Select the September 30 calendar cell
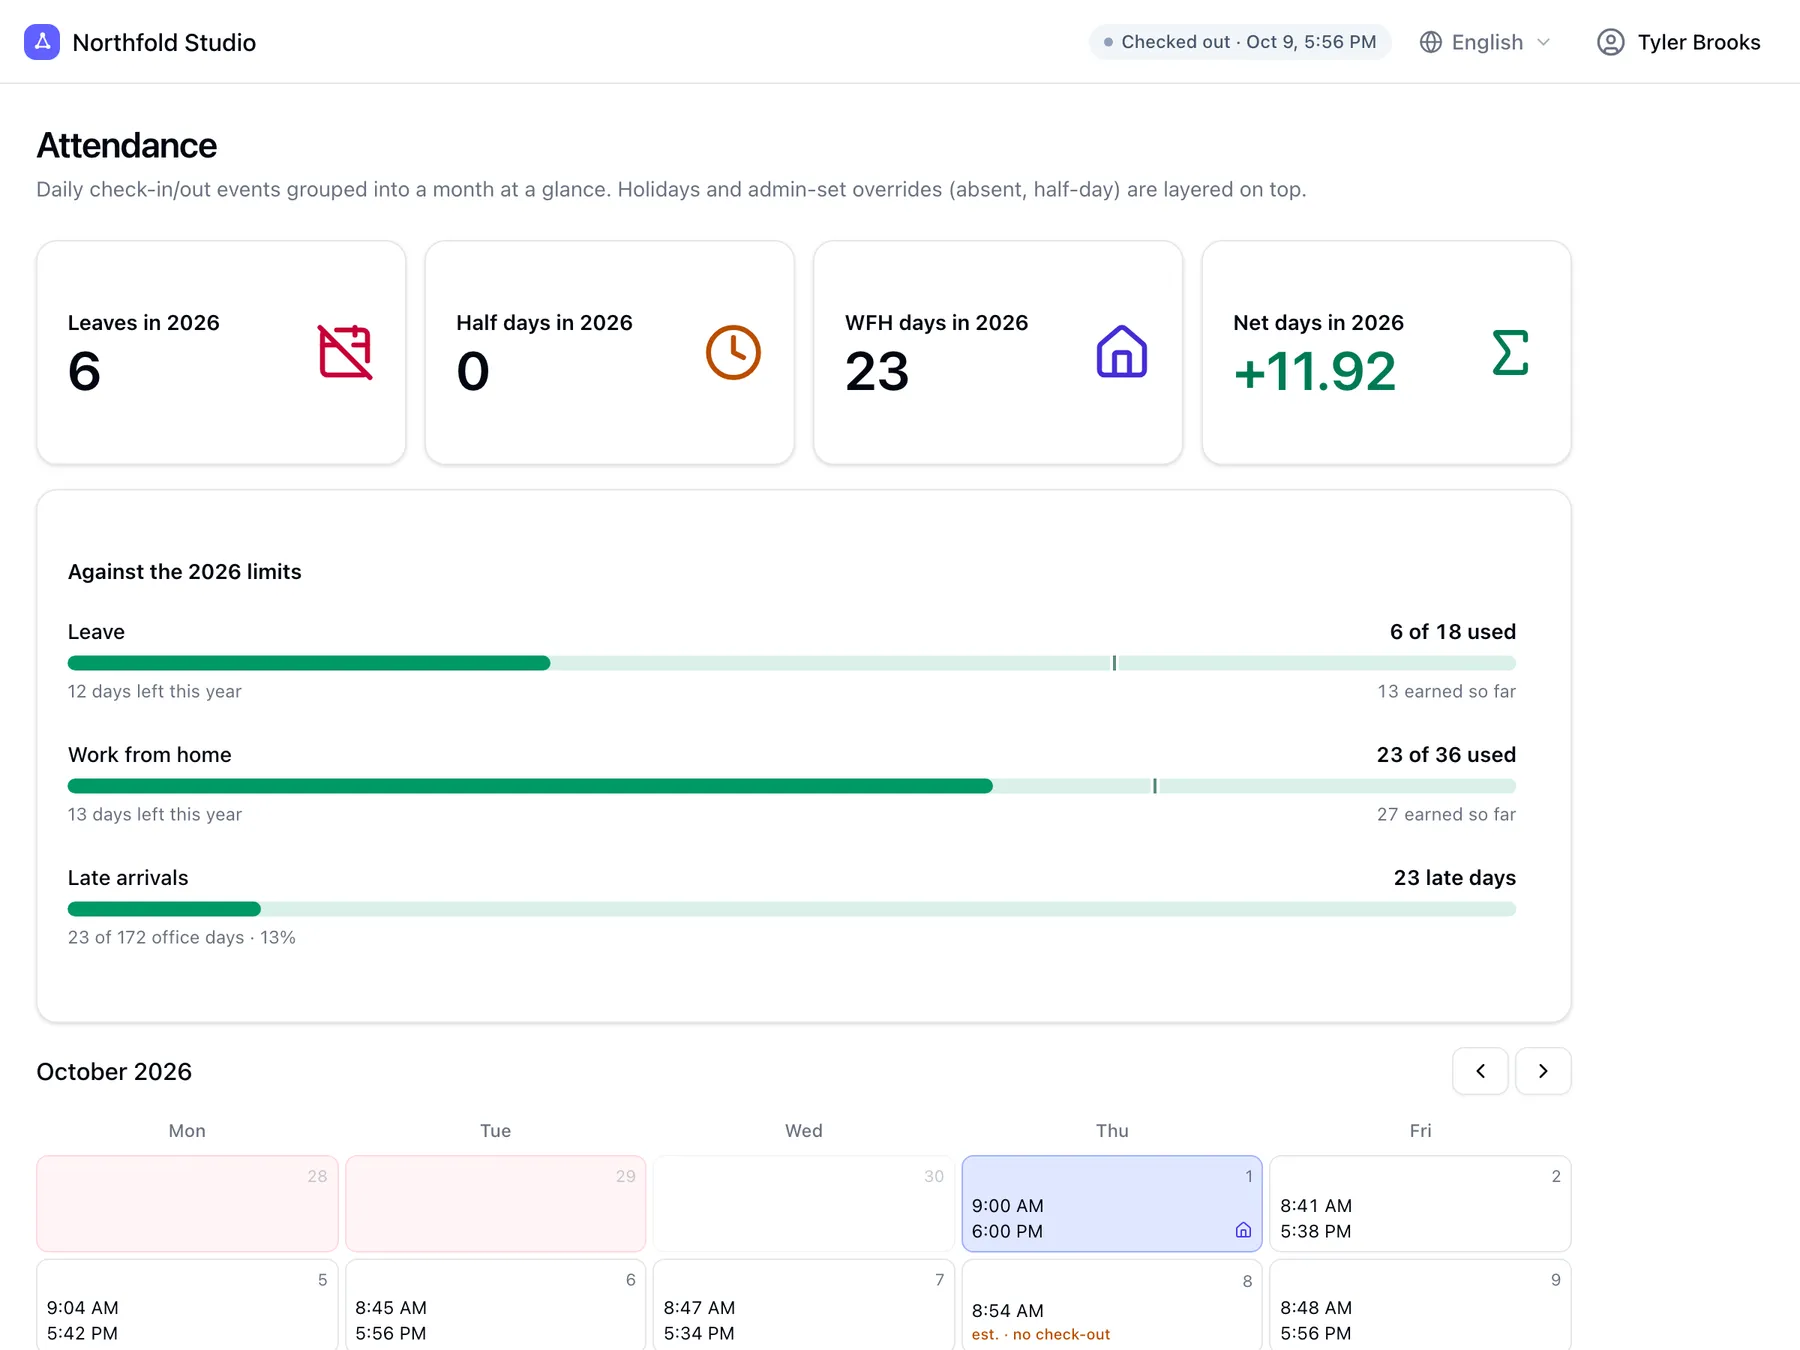The height and width of the screenshot is (1350, 1800). click(804, 1204)
